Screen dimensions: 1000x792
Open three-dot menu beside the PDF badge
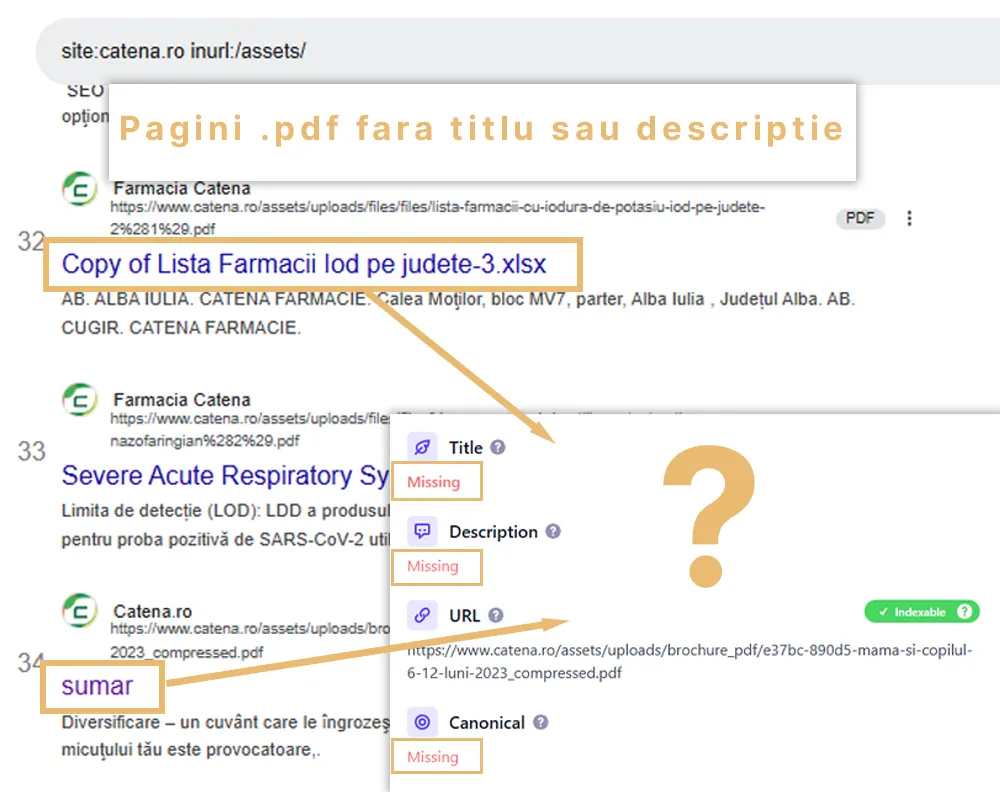(909, 218)
